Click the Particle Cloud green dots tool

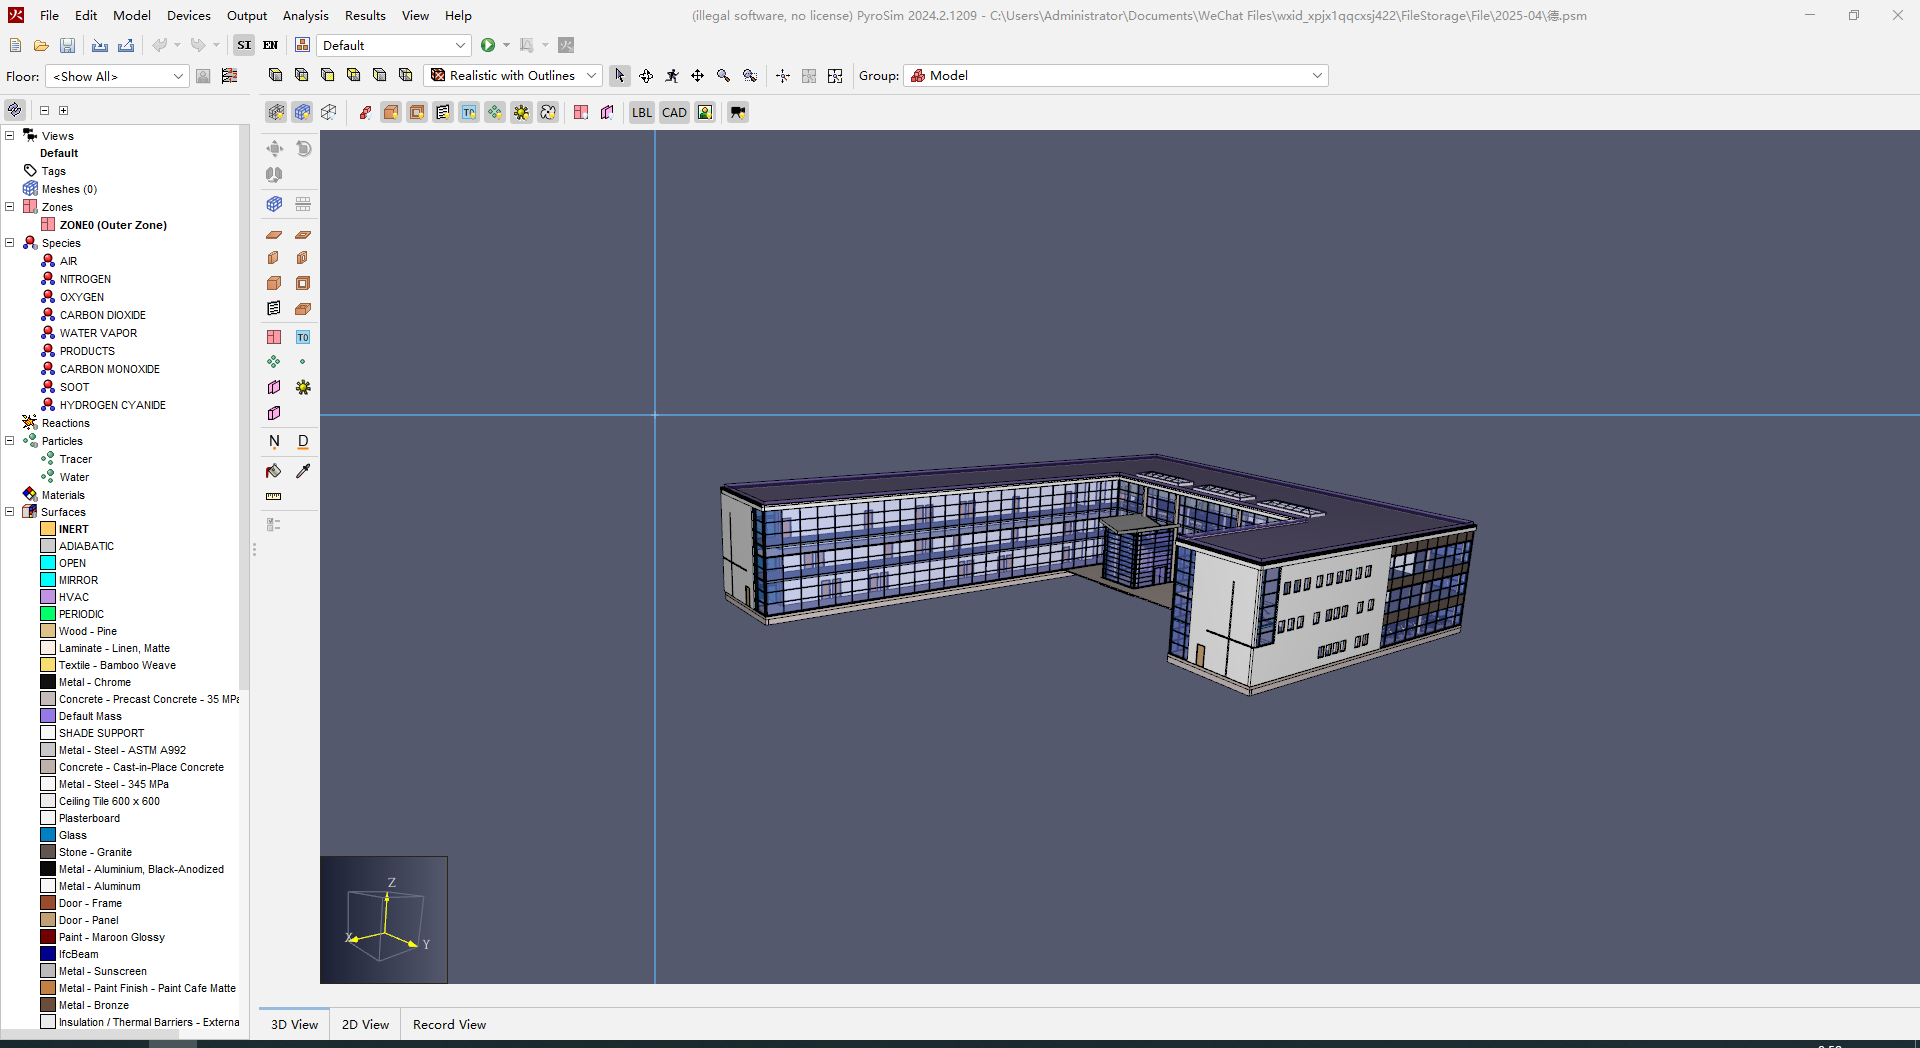(x=274, y=361)
